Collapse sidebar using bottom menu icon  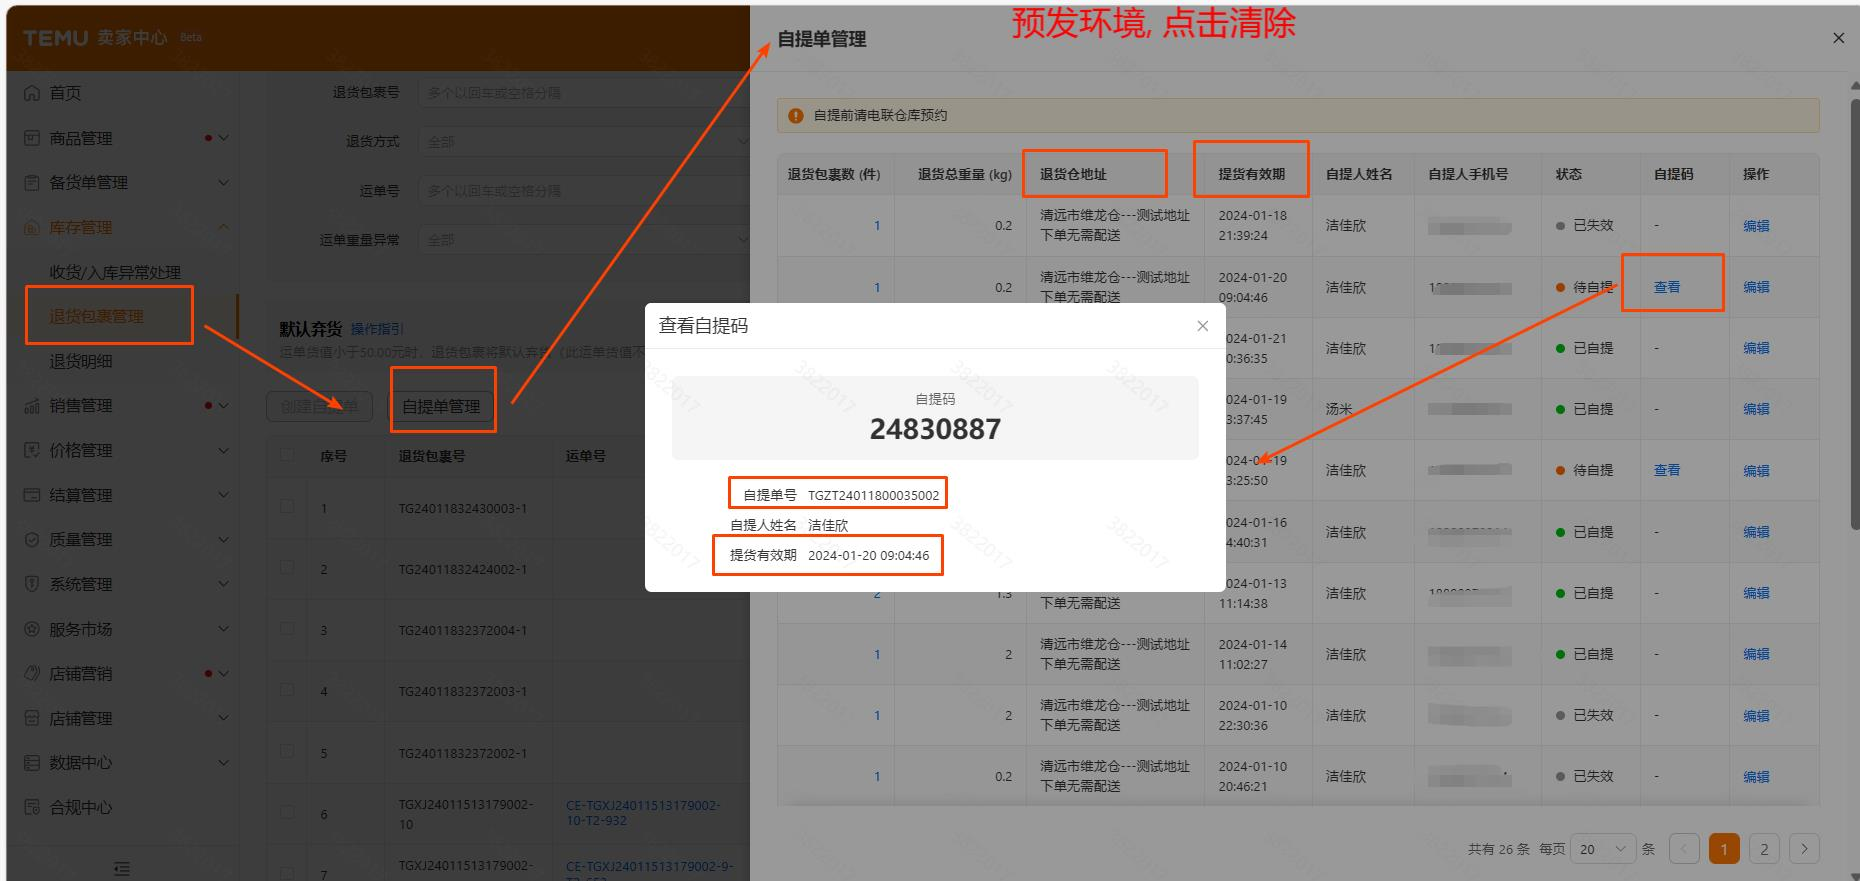click(x=121, y=868)
